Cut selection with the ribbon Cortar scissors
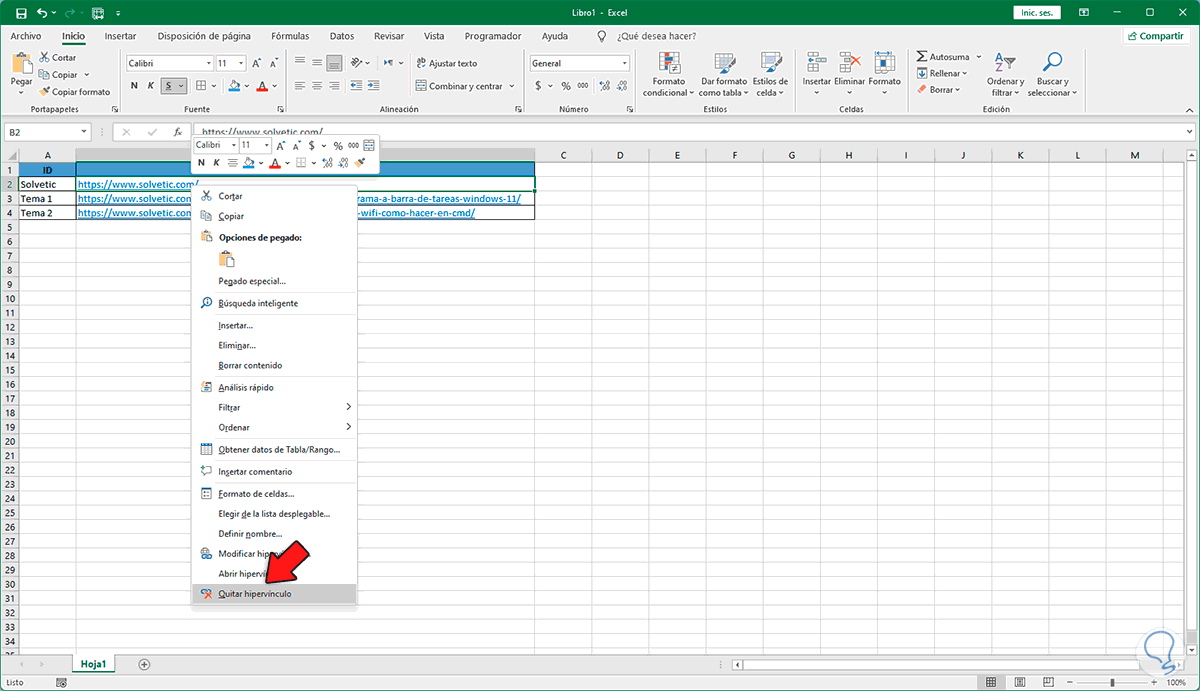The width and height of the screenshot is (1200, 691). tap(44, 58)
